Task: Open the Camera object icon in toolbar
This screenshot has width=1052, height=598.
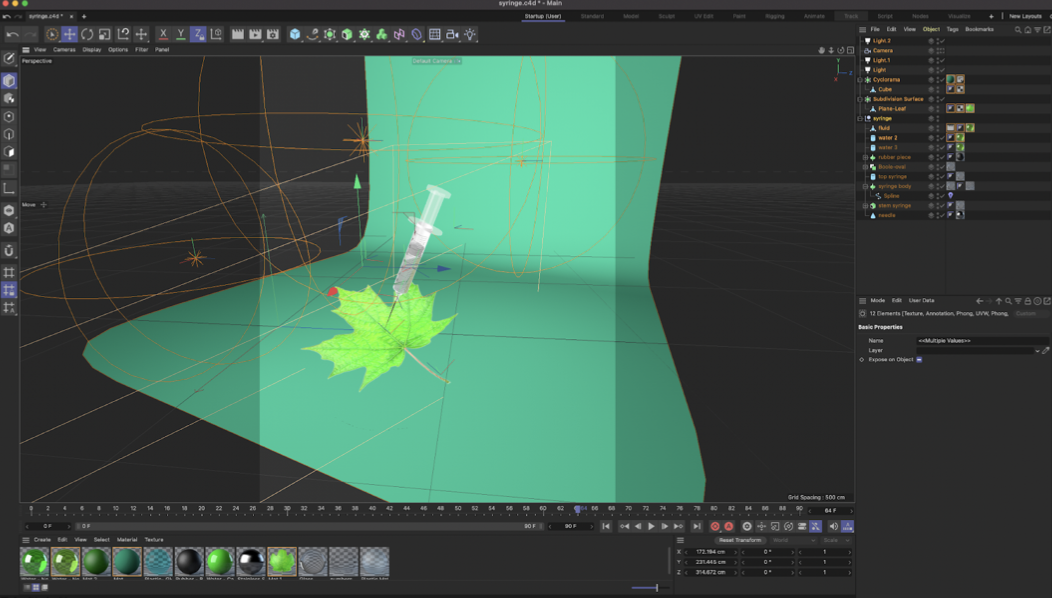Action: coord(452,34)
